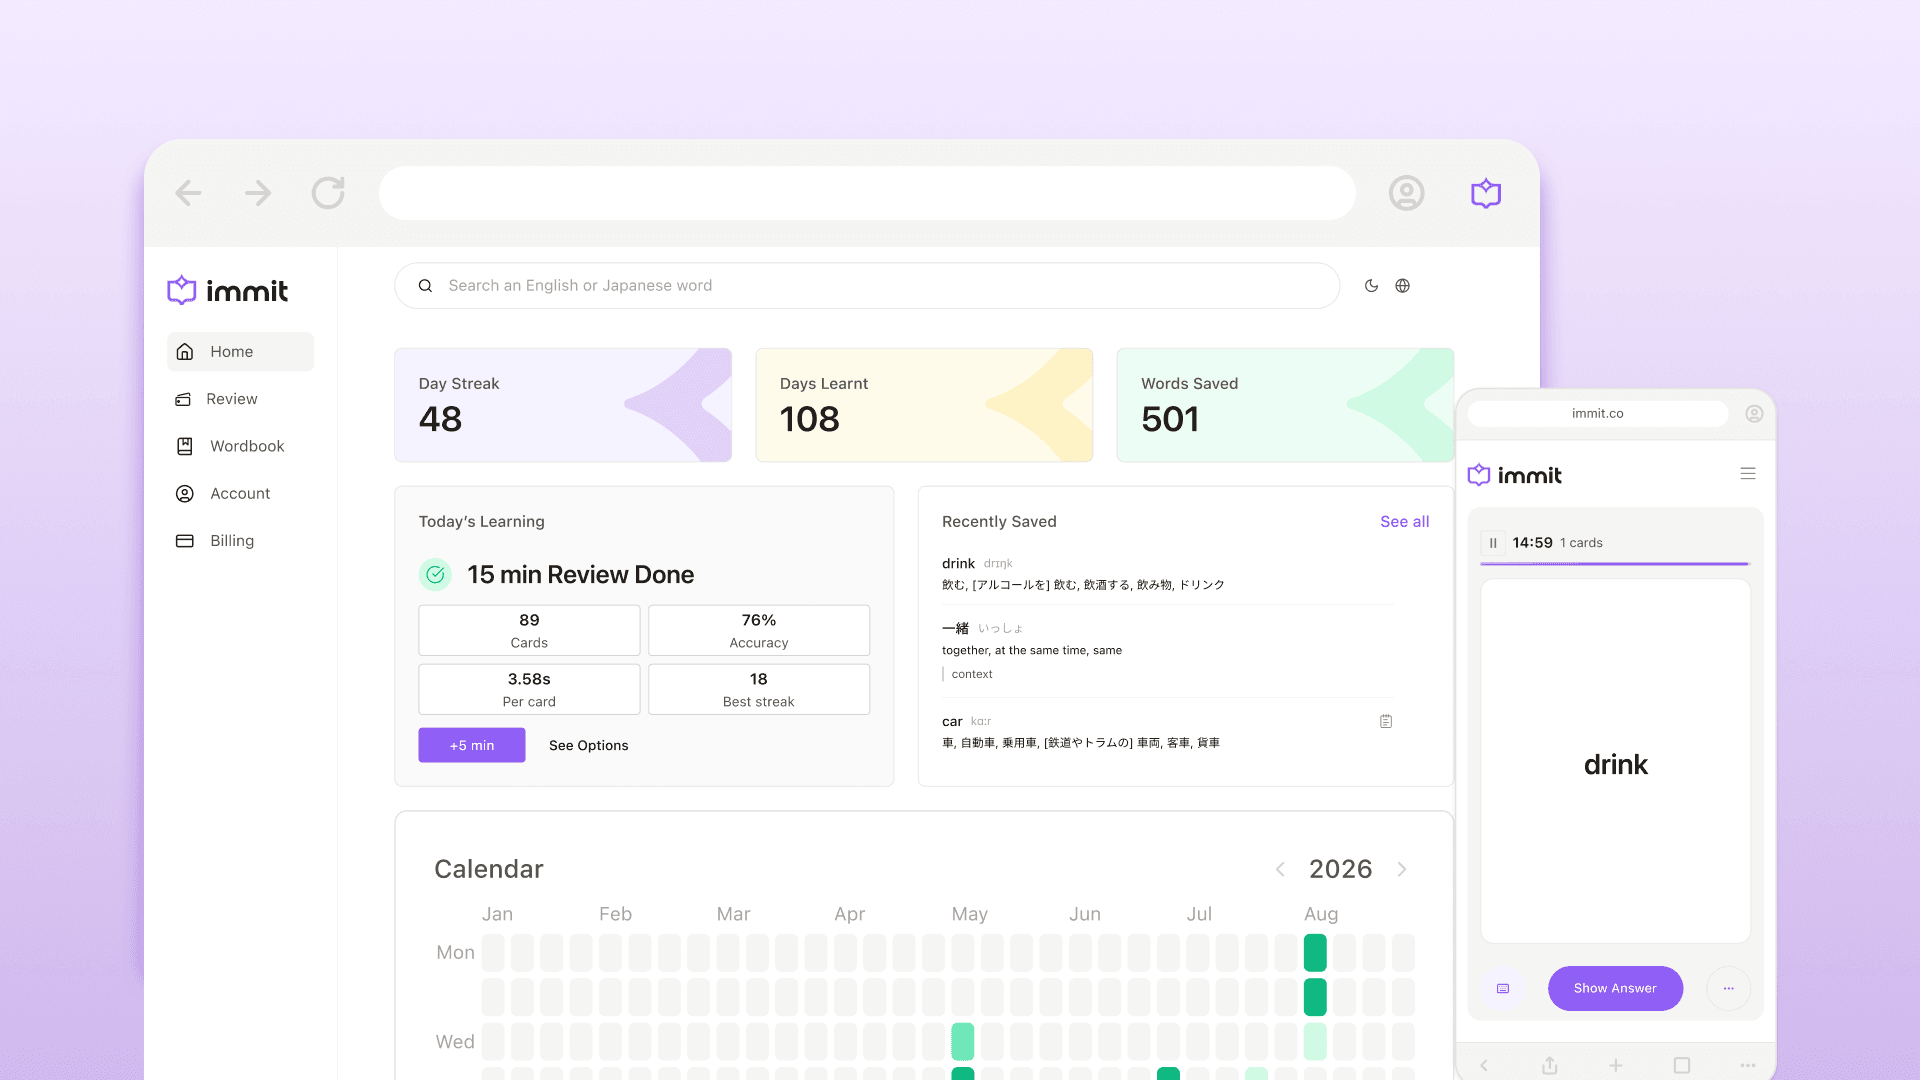This screenshot has width=1920, height=1080.
Task: Reload the page with refresh icon
Action: pyautogui.click(x=328, y=193)
